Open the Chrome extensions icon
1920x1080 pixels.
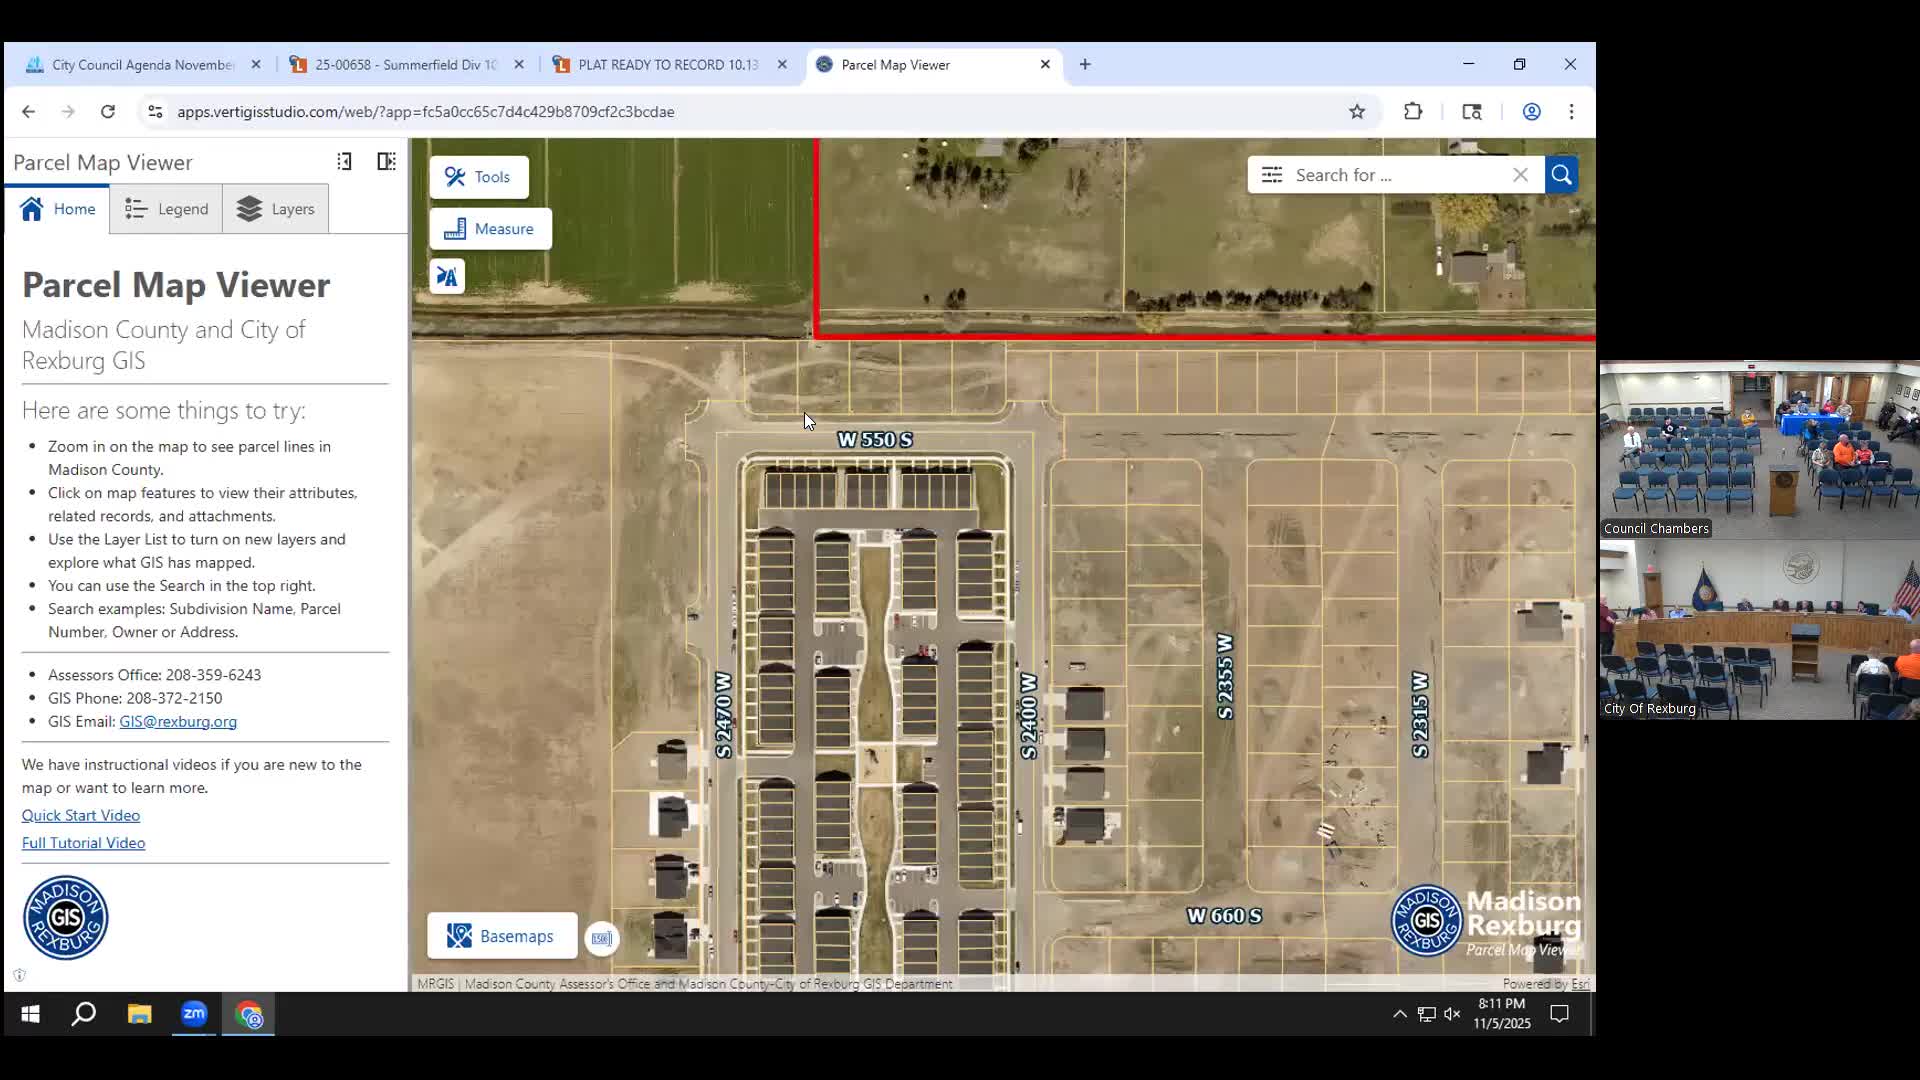1412,111
